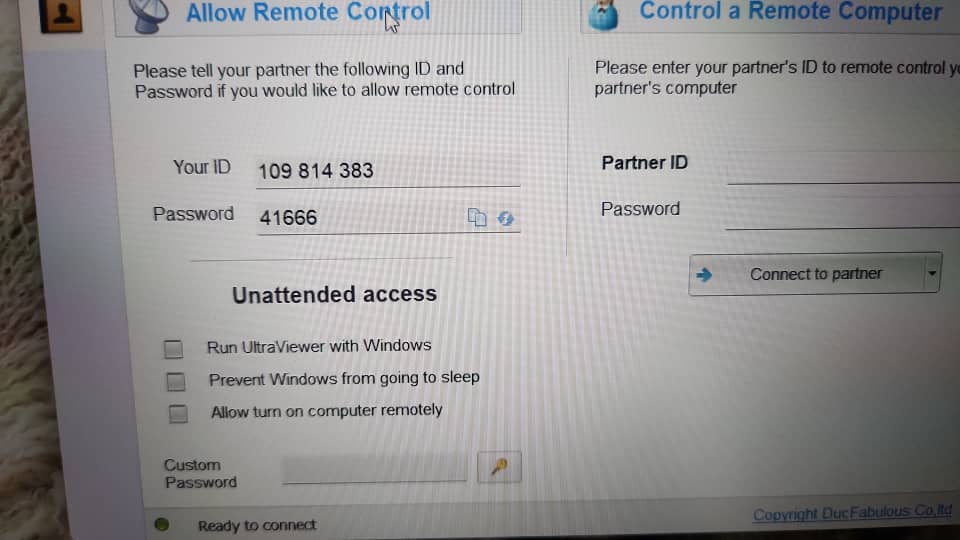Click the Connect to partner button
The image size is (960, 540).
click(815, 274)
